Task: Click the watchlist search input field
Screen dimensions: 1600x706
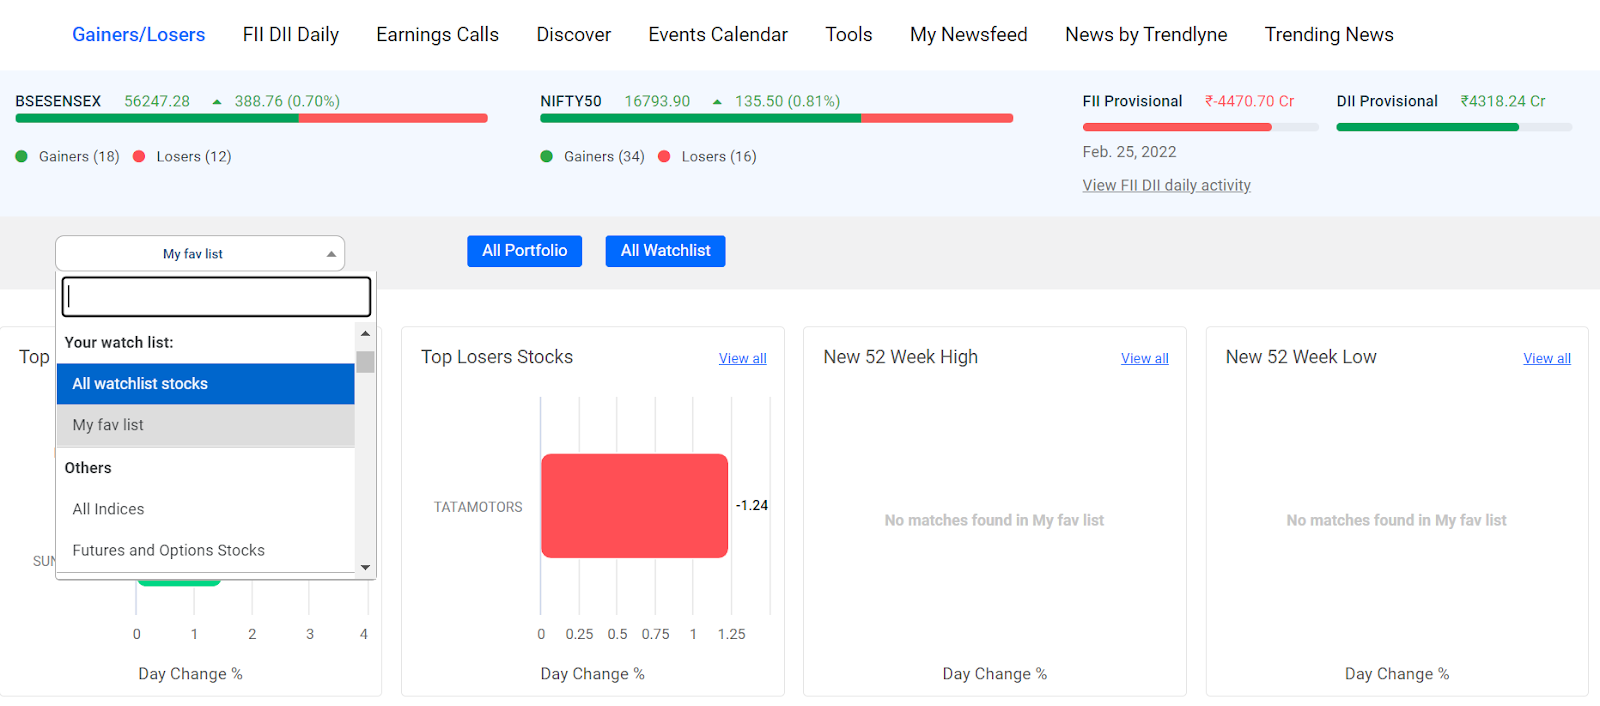Action: coord(216,297)
